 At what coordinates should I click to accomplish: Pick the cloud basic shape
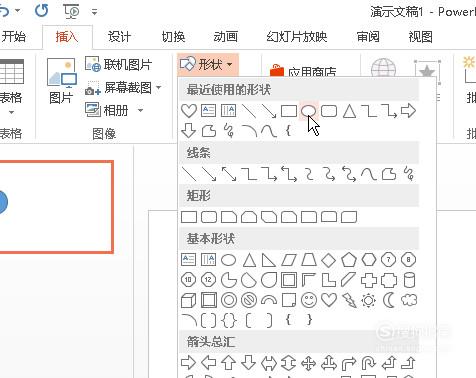pos(409,300)
